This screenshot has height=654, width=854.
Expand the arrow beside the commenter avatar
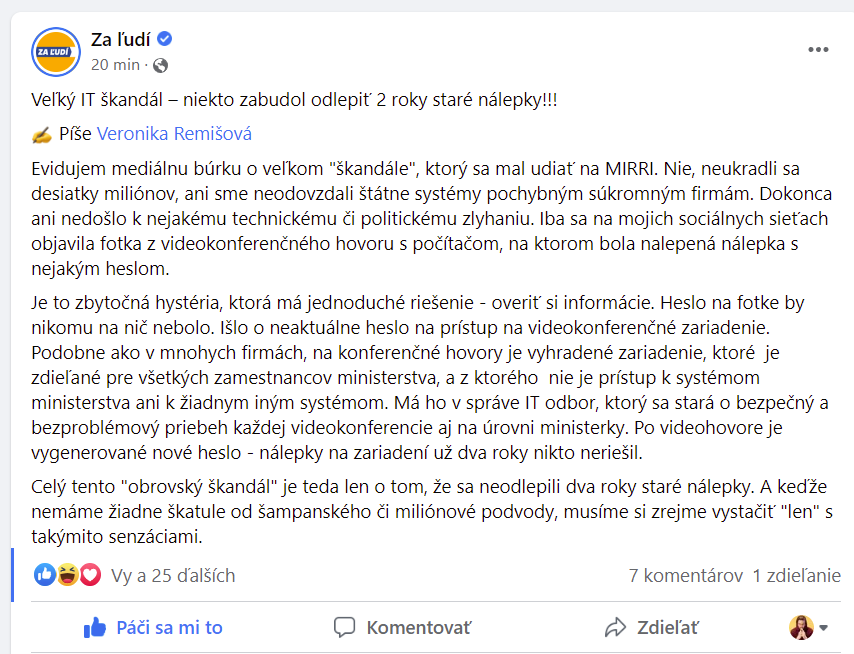point(824,628)
